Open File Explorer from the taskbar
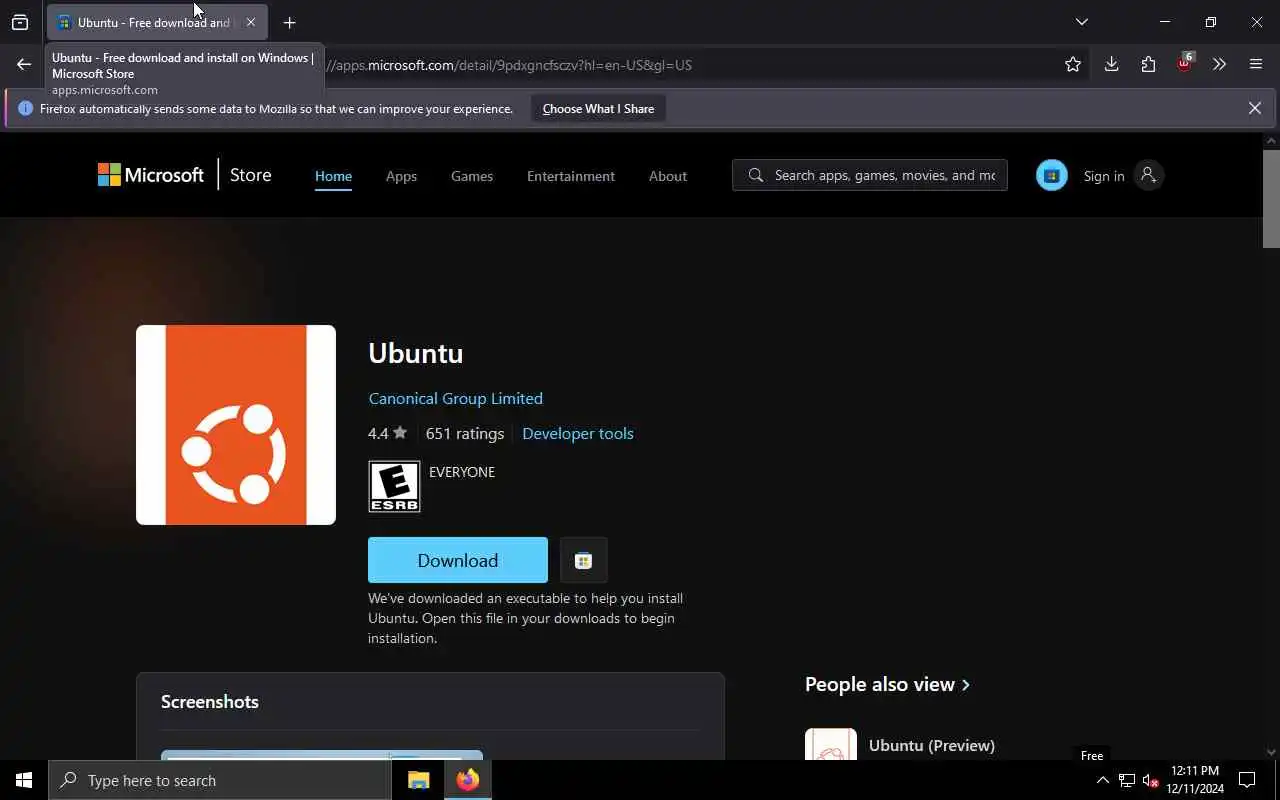The height and width of the screenshot is (800, 1280). click(x=418, y=780)
